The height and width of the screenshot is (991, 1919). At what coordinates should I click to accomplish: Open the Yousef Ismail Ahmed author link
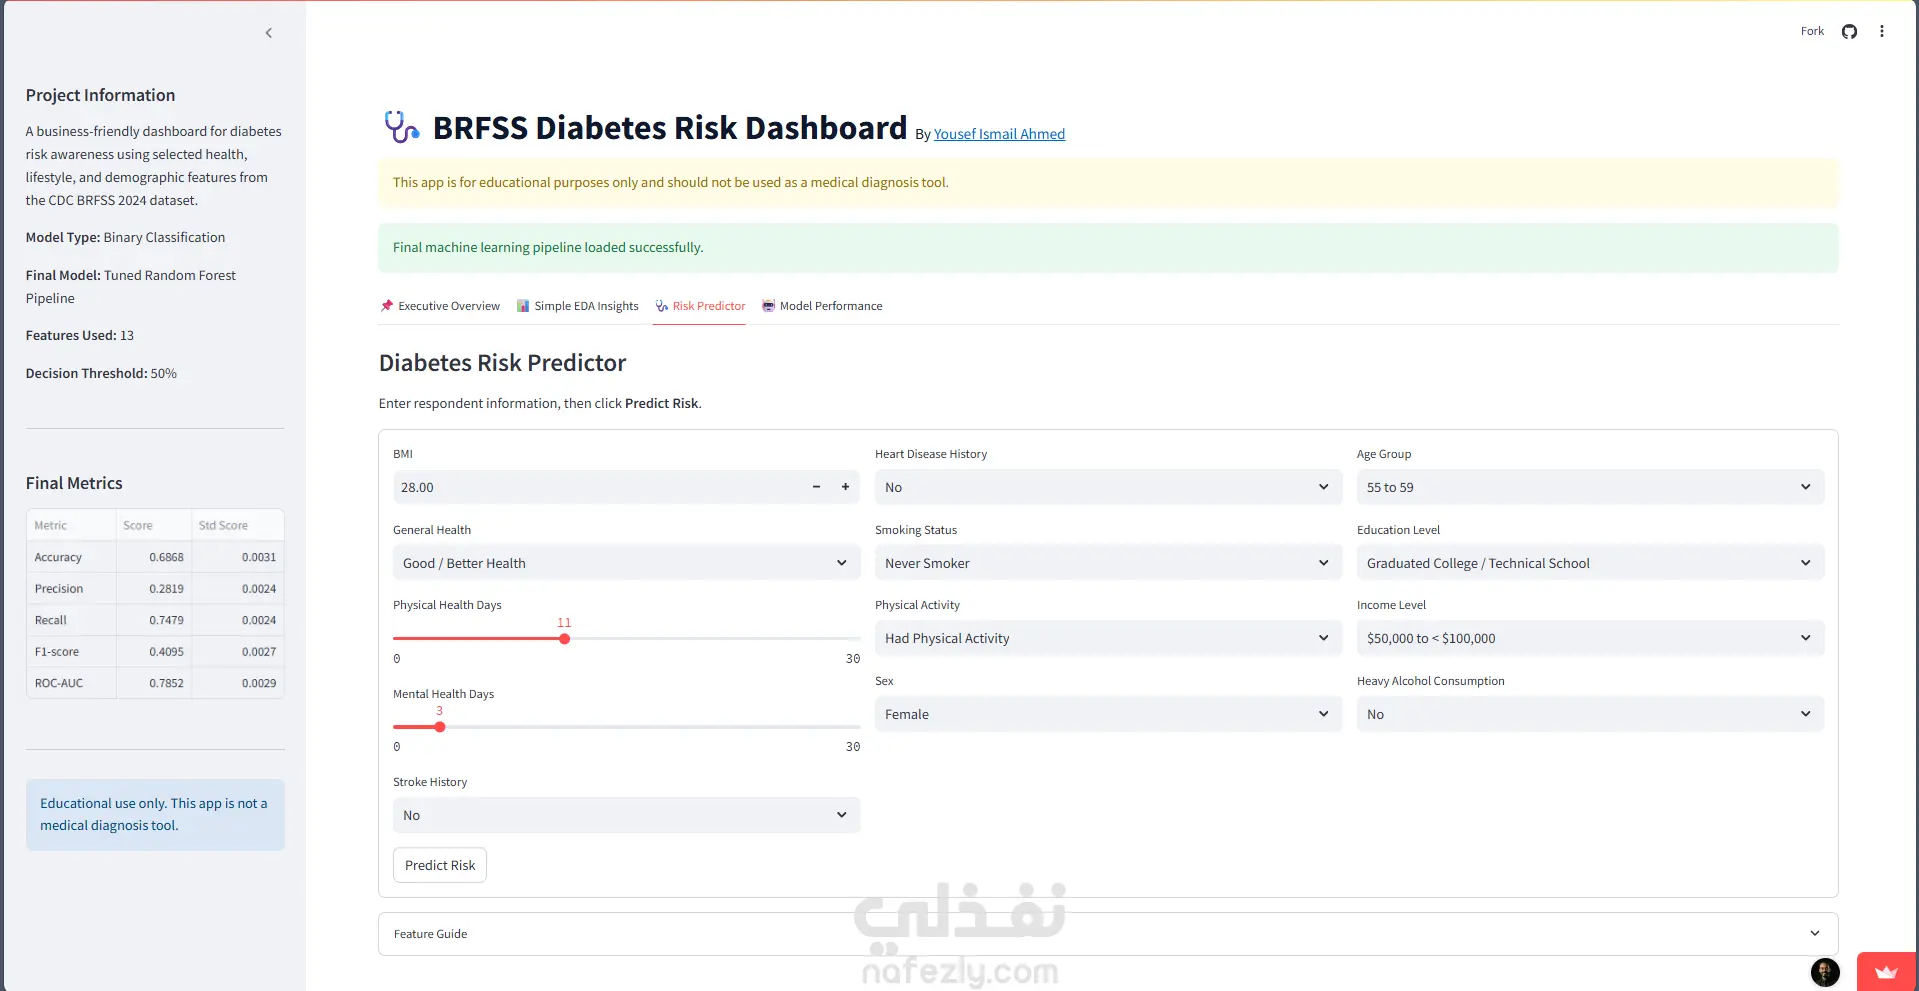coord(999,134)
